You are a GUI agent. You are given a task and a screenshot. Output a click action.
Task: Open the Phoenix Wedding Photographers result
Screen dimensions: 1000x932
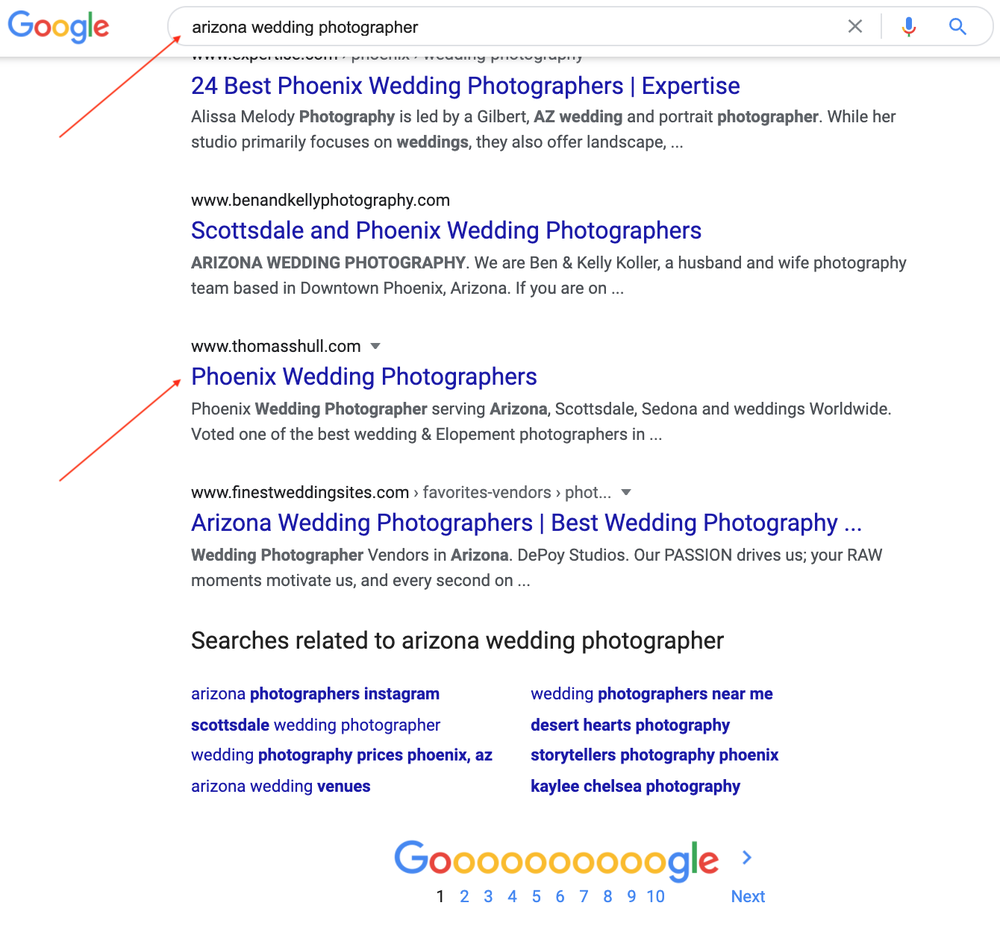click(x=364, y=377)
